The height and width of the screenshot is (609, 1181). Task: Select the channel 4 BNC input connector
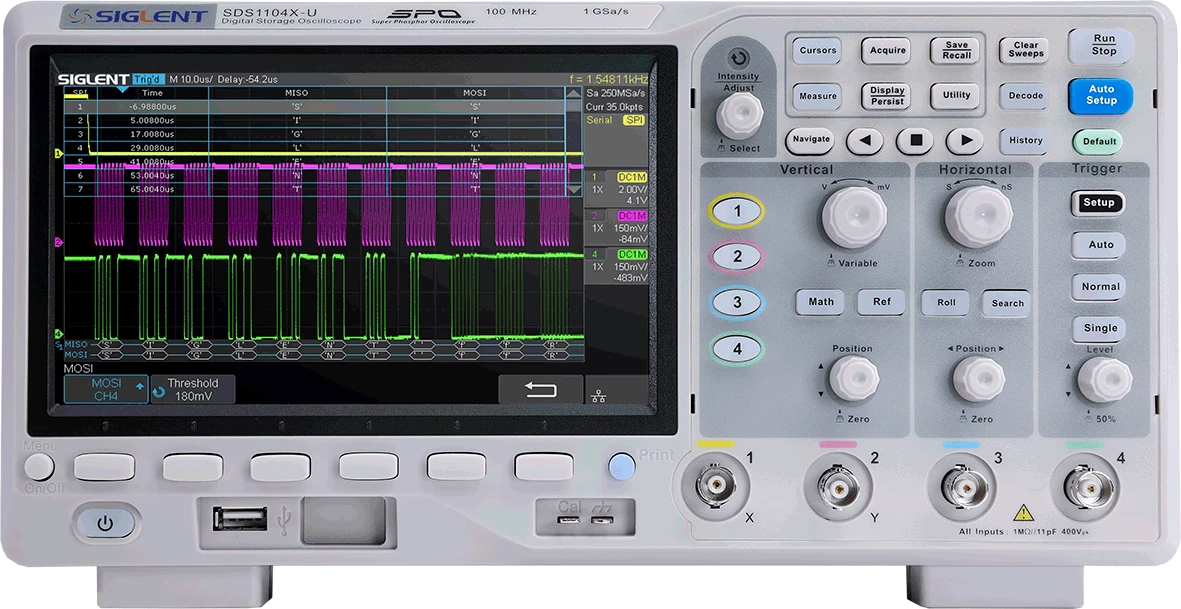[x=1091, y=488]
